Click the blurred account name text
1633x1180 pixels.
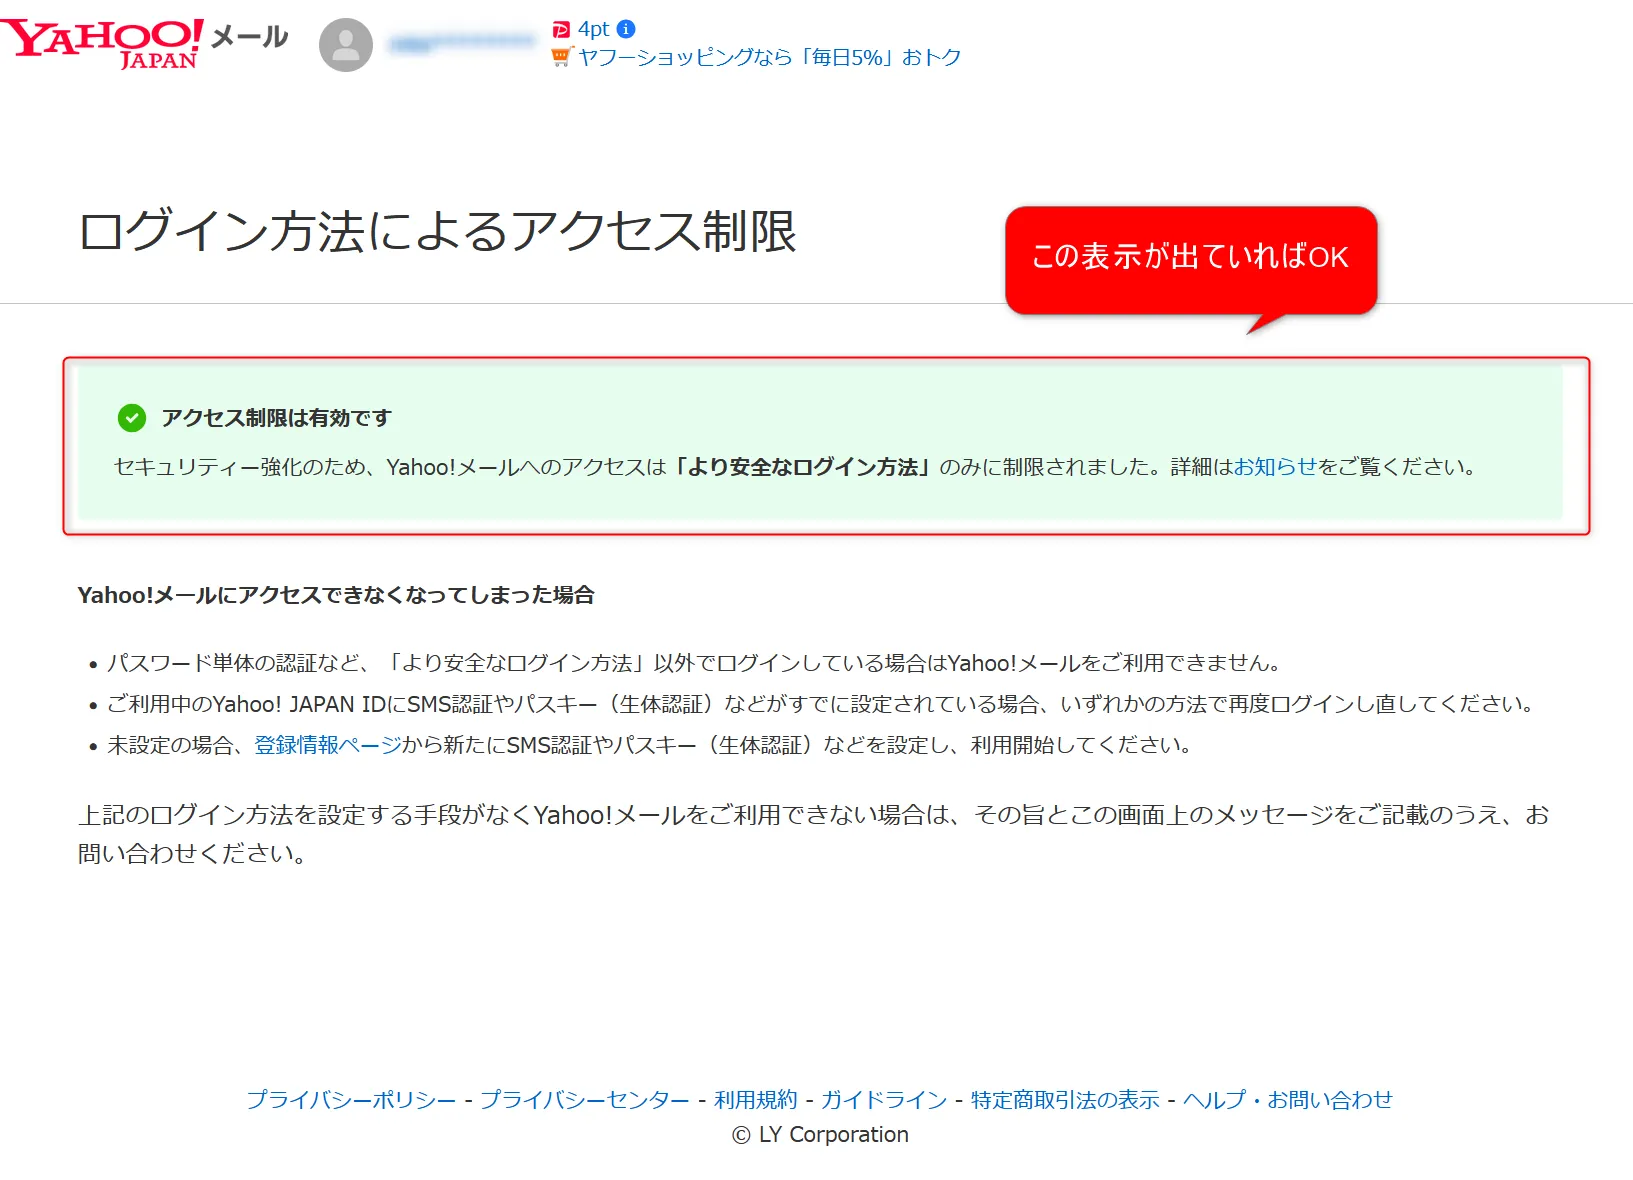(x=462, y=43)
